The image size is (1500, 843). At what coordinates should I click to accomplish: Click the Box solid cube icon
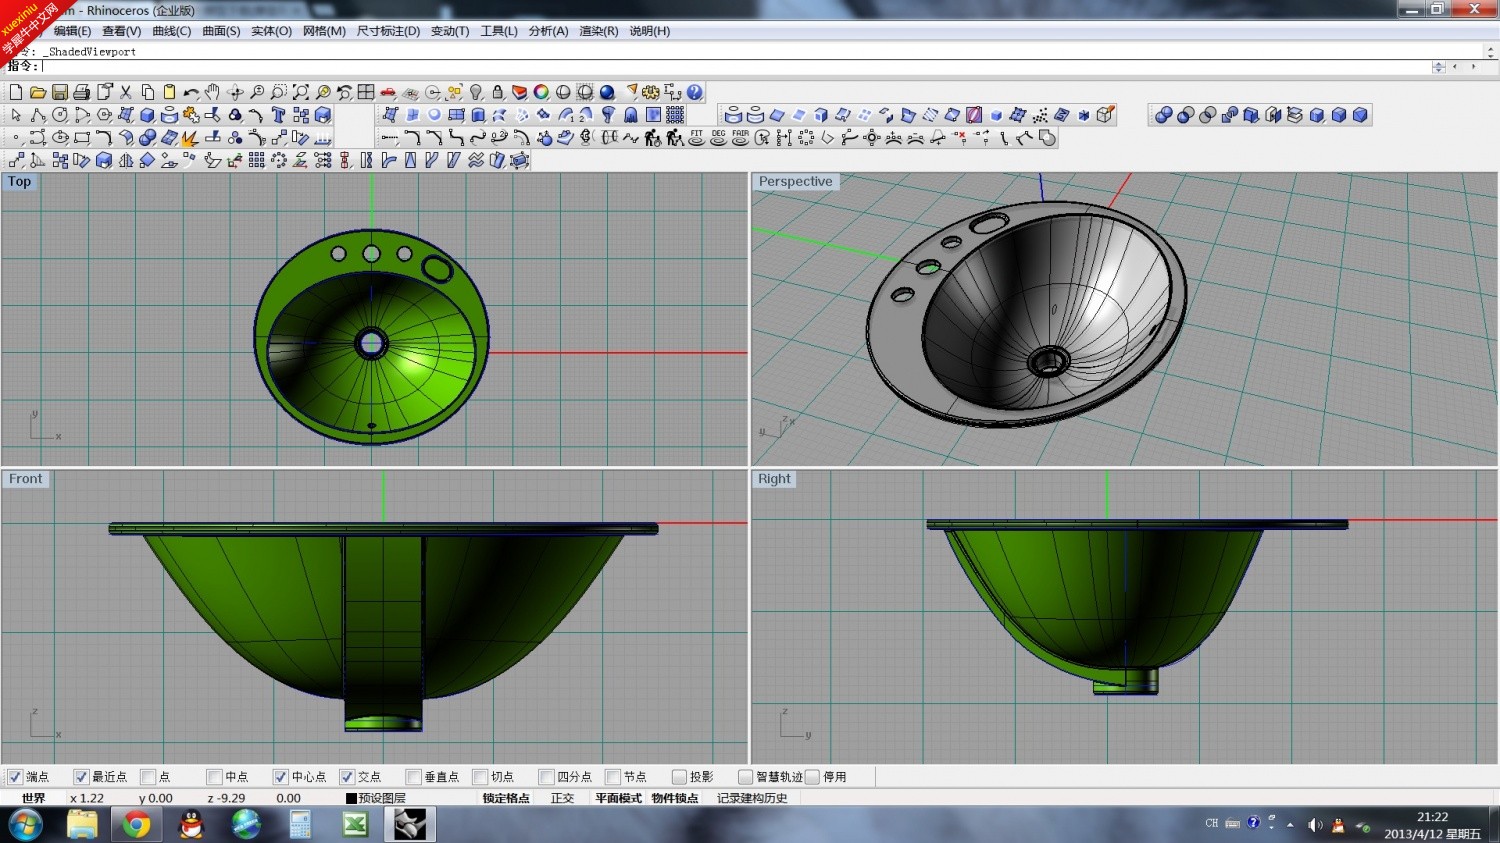tap(147, 115)
